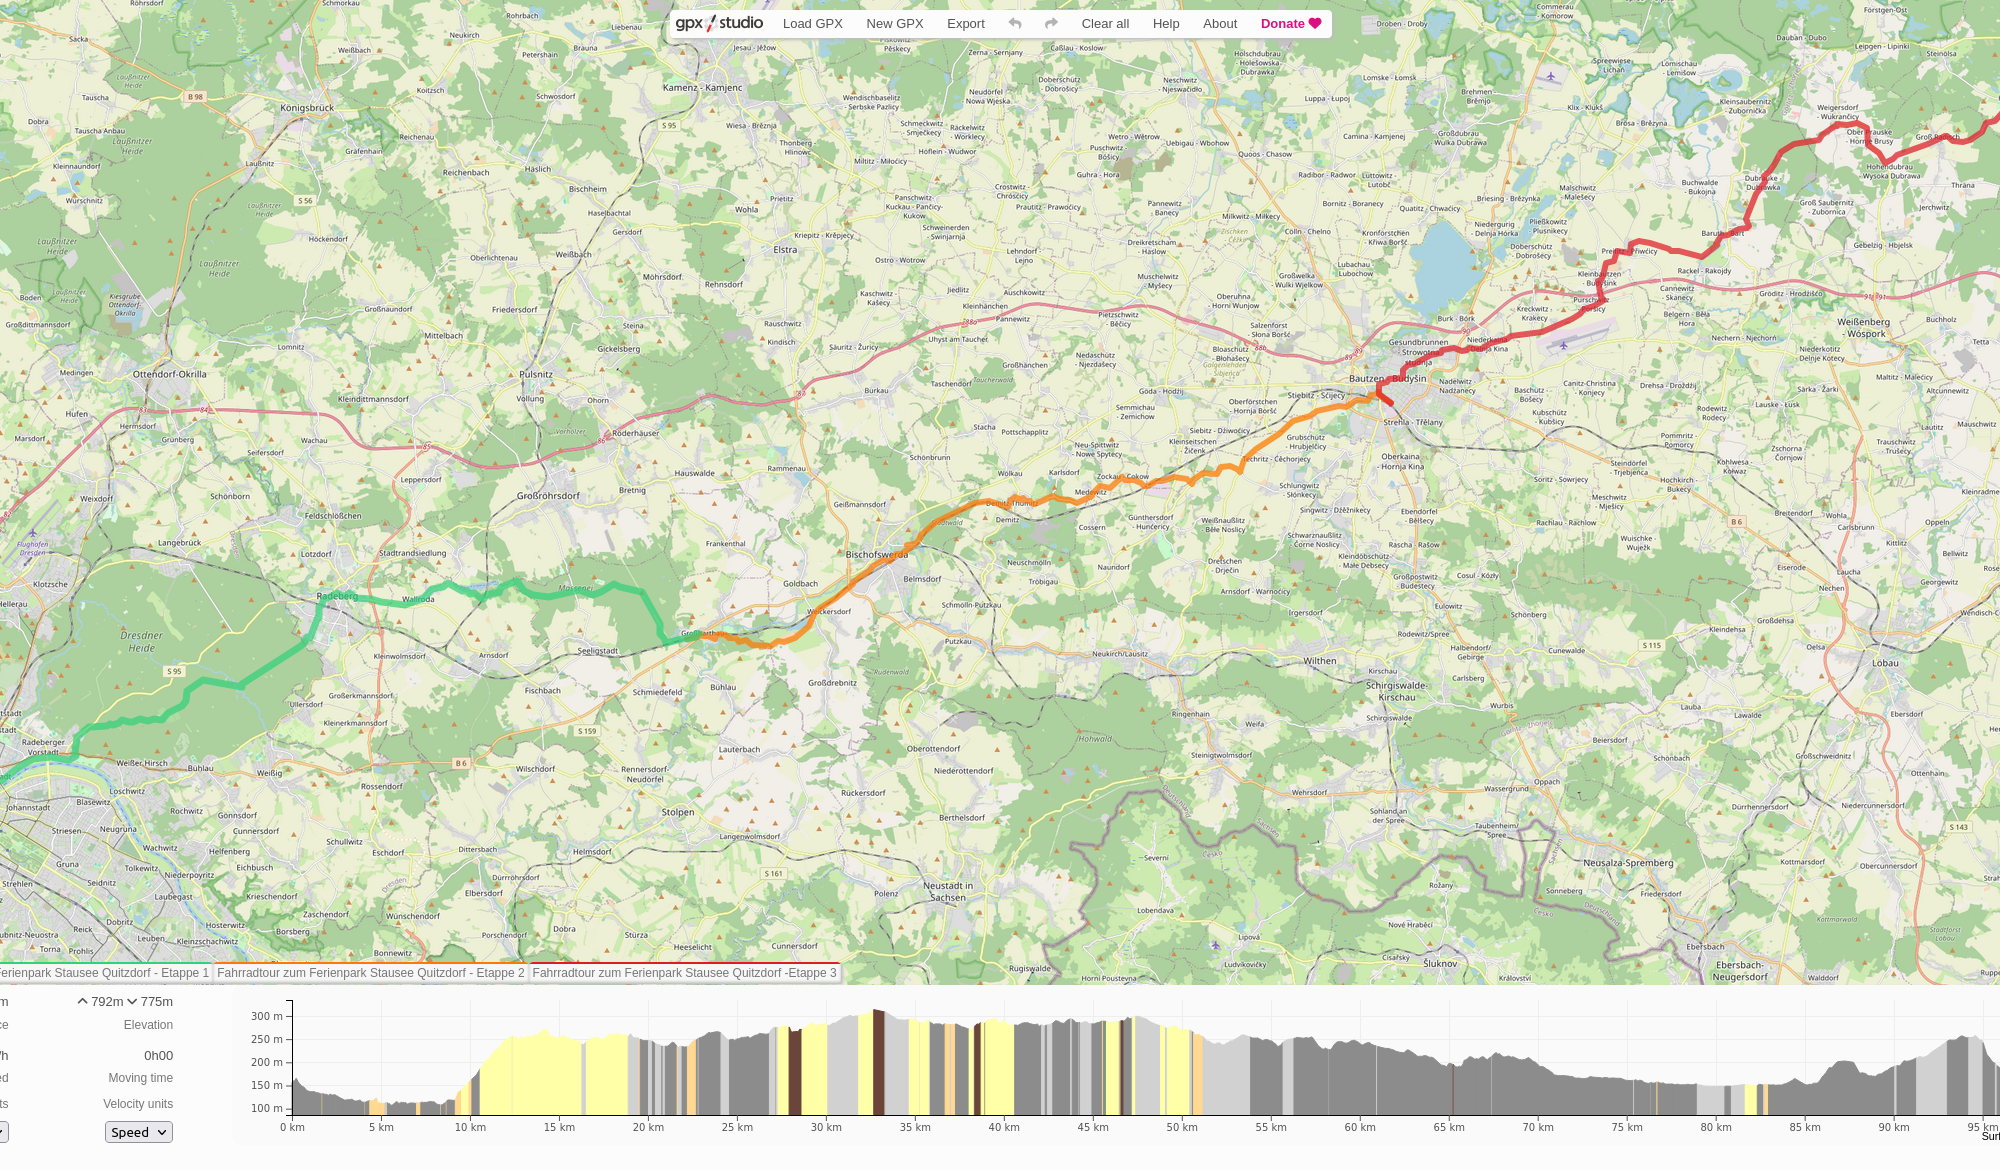Open the partially hidden left dropdown
The width and height of the screenshot is (2000, 1170).
click(3, 1132)
